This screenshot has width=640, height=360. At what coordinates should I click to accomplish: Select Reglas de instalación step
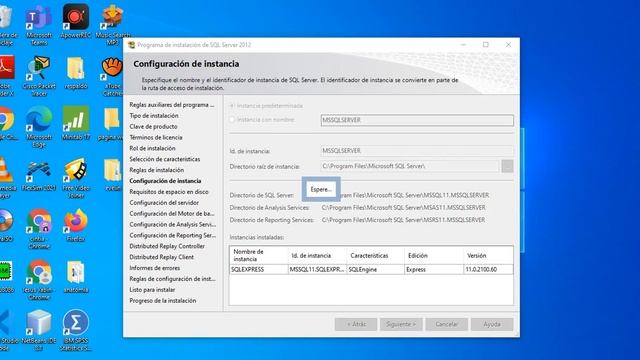pyautogui.click(x=157, y=170)
